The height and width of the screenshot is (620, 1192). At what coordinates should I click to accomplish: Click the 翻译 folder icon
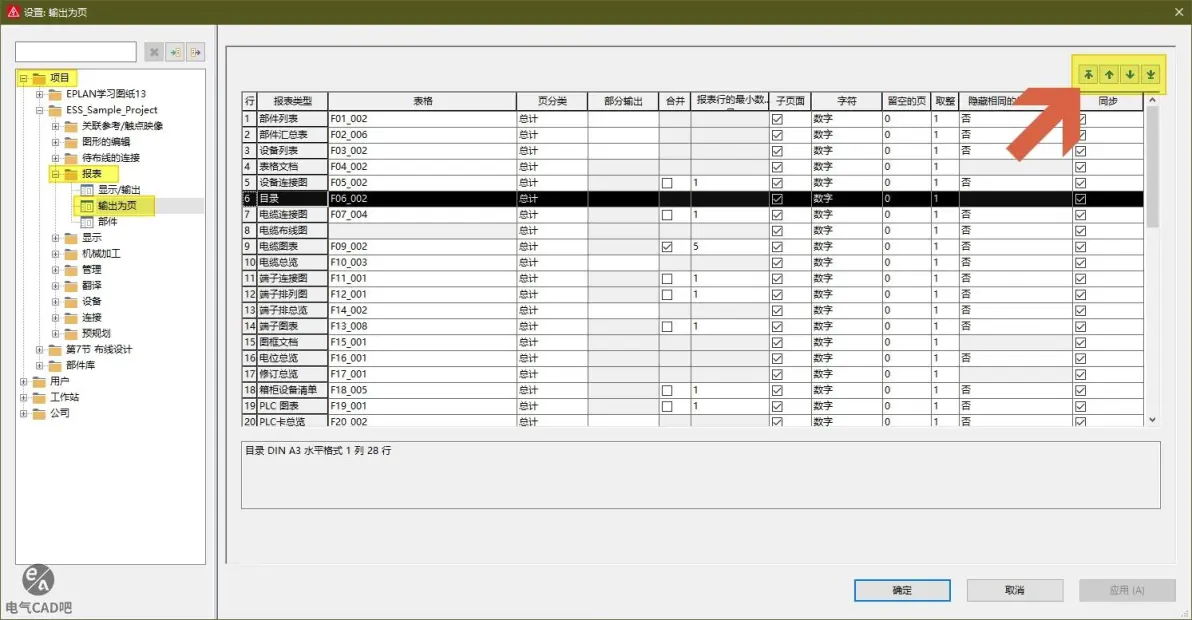click(x=71, y=286)
